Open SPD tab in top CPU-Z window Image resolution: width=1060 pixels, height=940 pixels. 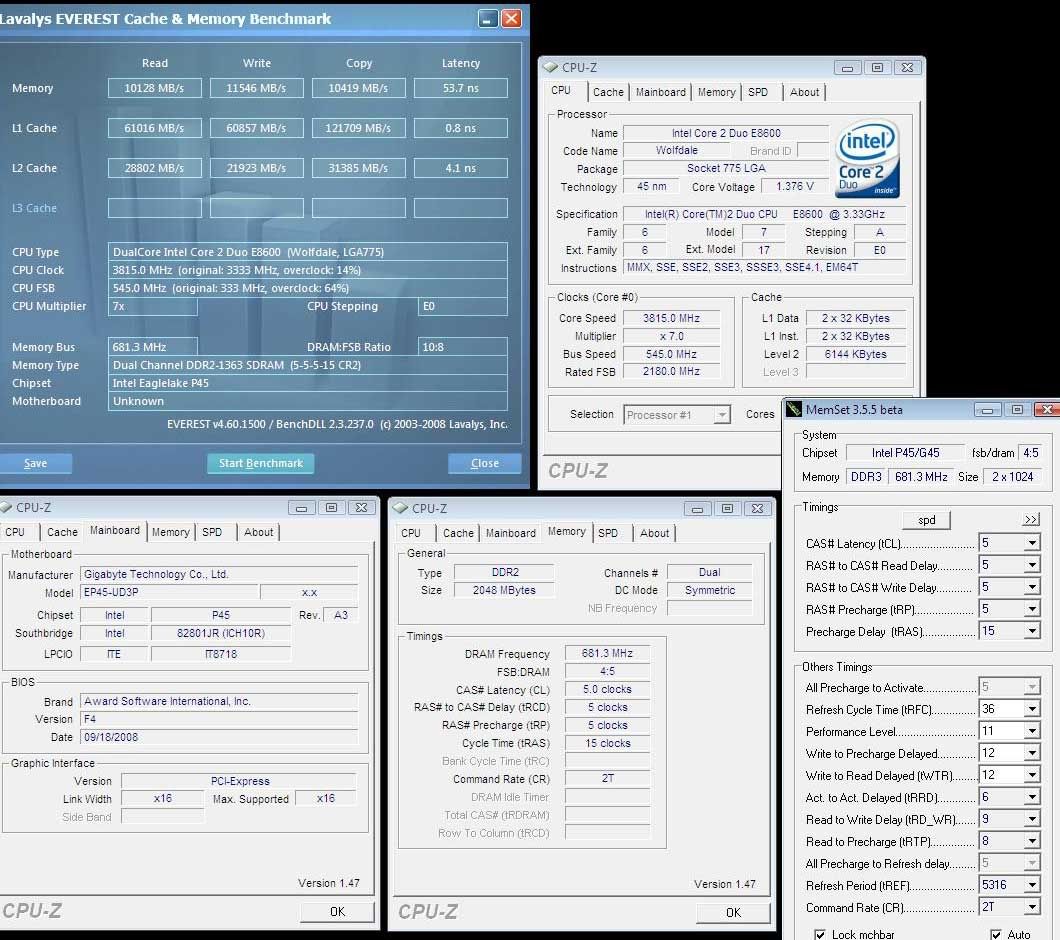pyautogui.click(x=758, y=92)
